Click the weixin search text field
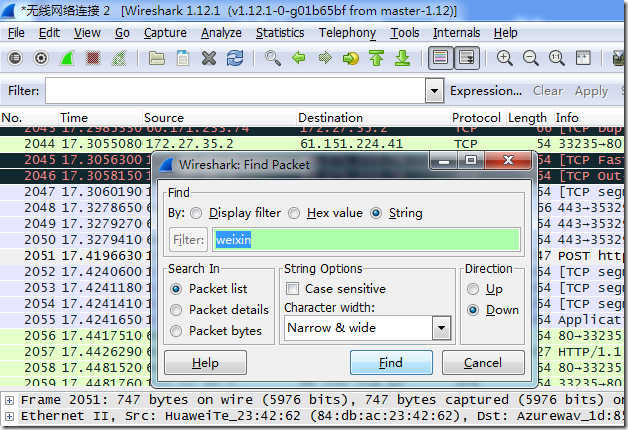The height and width of the screenshot is (430, 628). click(366, 240)
